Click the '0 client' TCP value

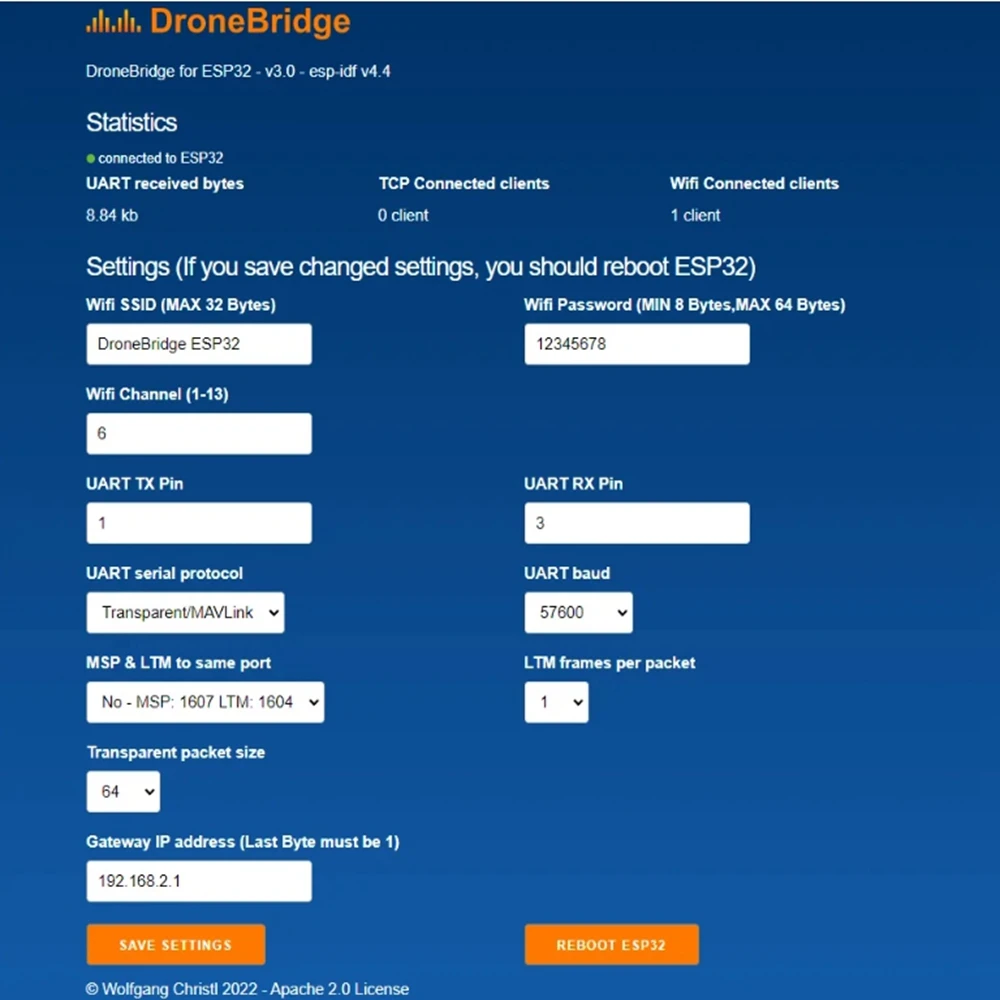coord(403,216)
